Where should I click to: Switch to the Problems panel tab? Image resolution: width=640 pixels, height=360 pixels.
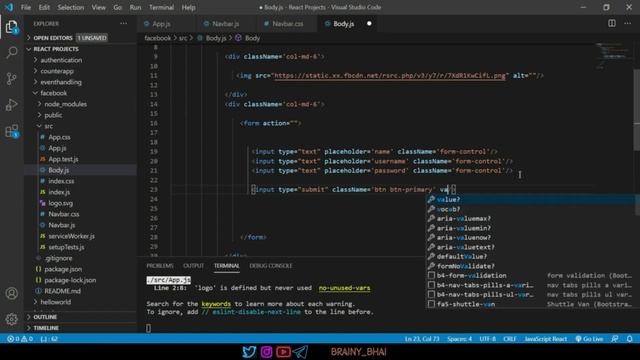click(160, 266)
